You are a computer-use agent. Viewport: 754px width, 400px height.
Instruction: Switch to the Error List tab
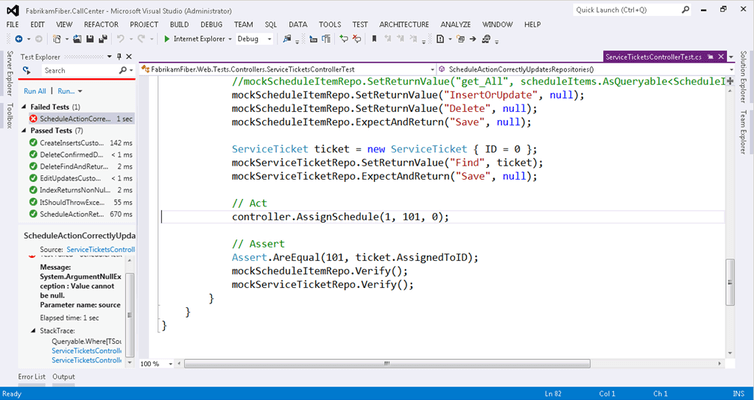(x=32, y=377)
